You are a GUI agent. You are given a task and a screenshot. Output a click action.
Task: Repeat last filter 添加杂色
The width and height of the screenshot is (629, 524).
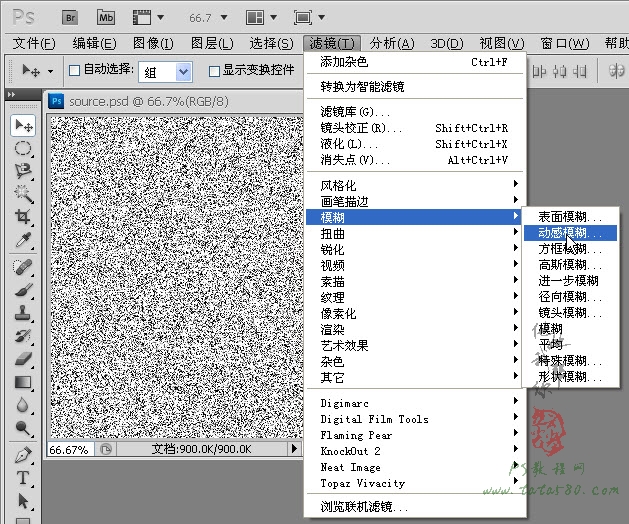click(416, 62)
